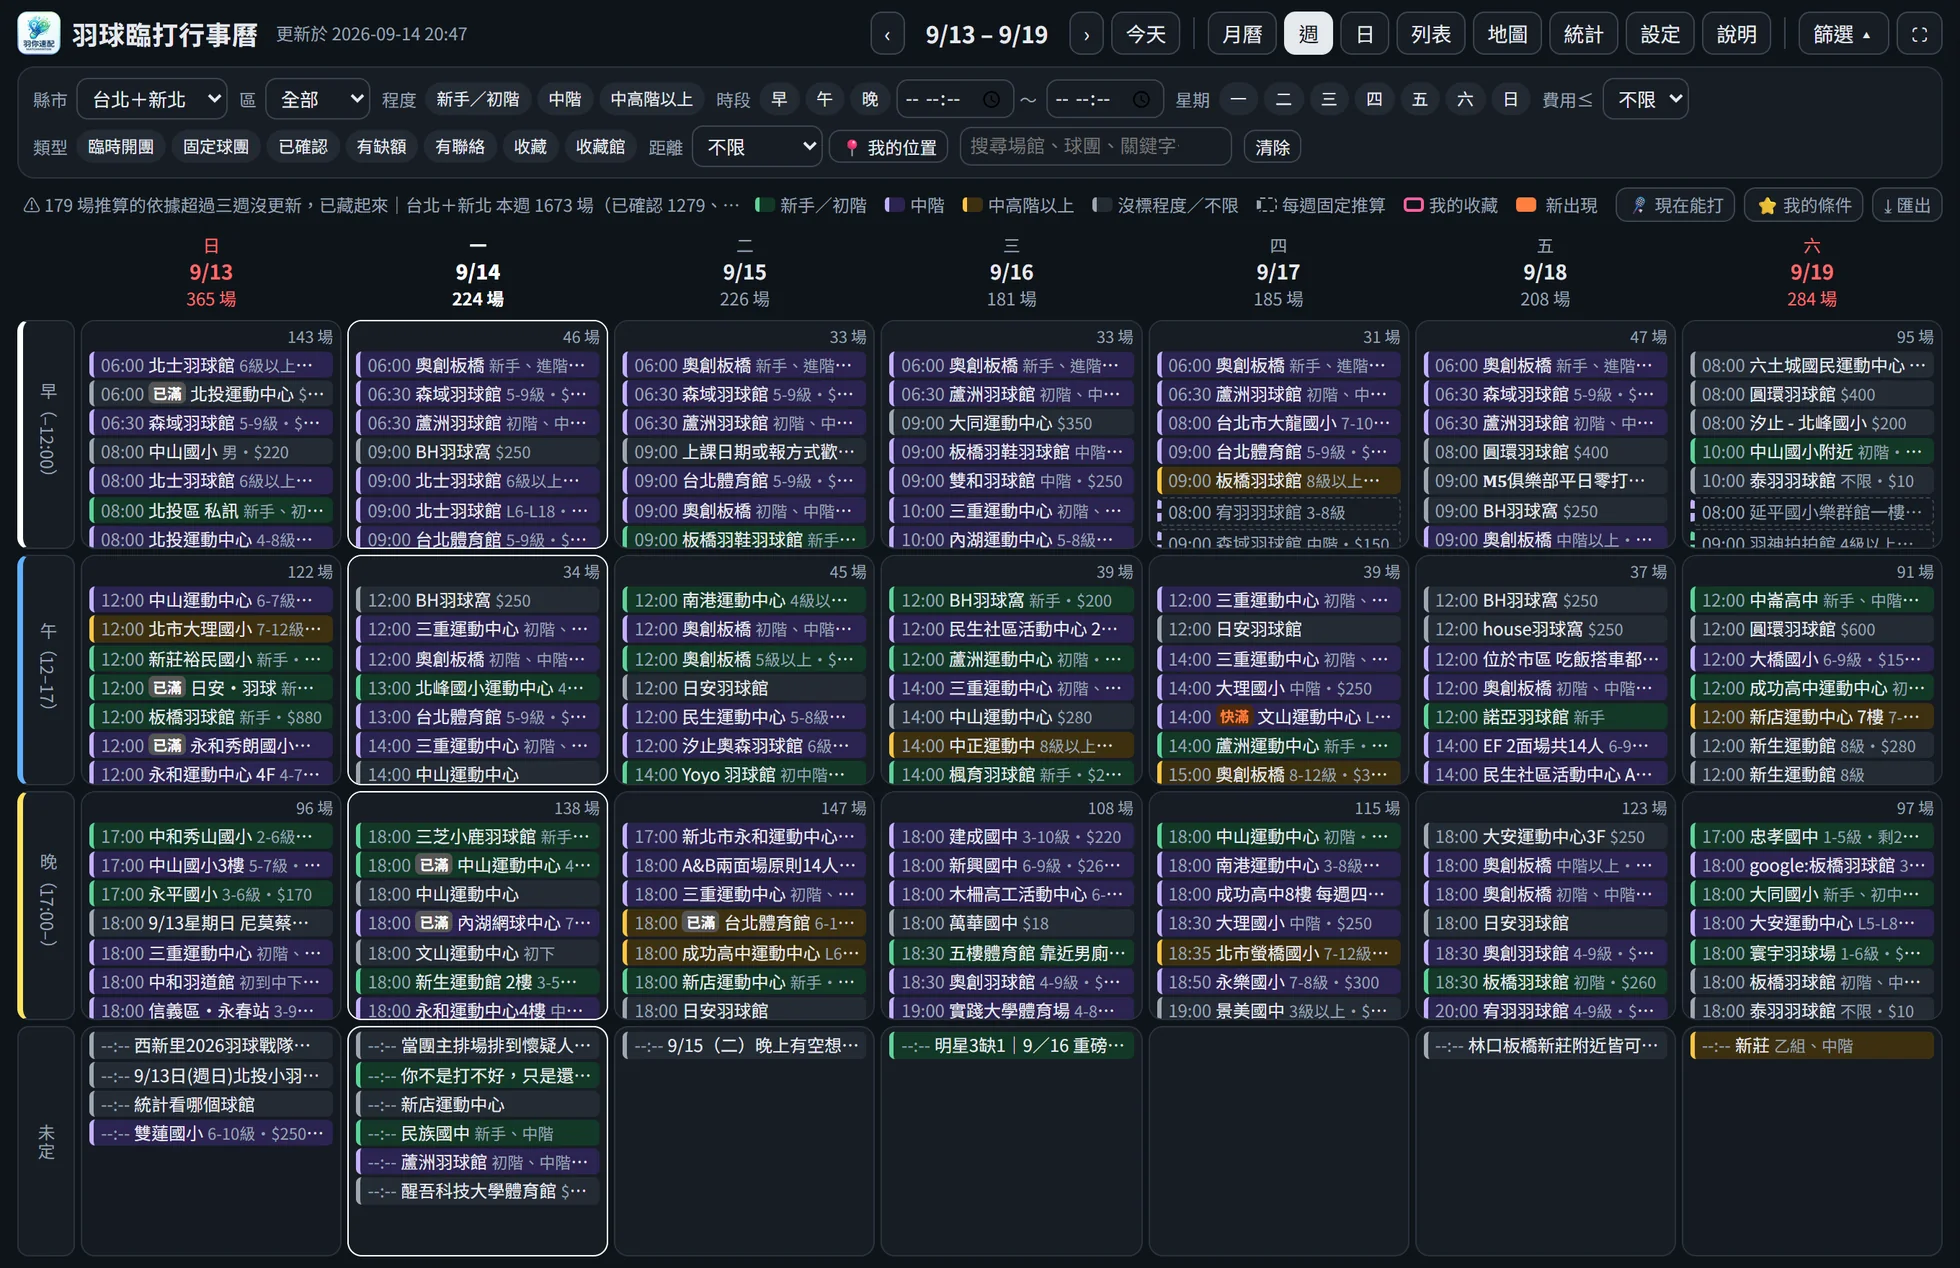Viewport: 1960px width, 1268px height.
Task: Open 設定 page
Action: coord(1660,34)
